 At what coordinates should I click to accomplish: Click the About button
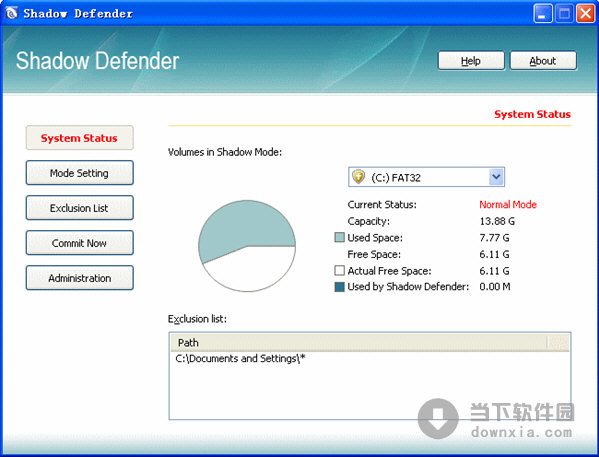[x=543, y=61]
